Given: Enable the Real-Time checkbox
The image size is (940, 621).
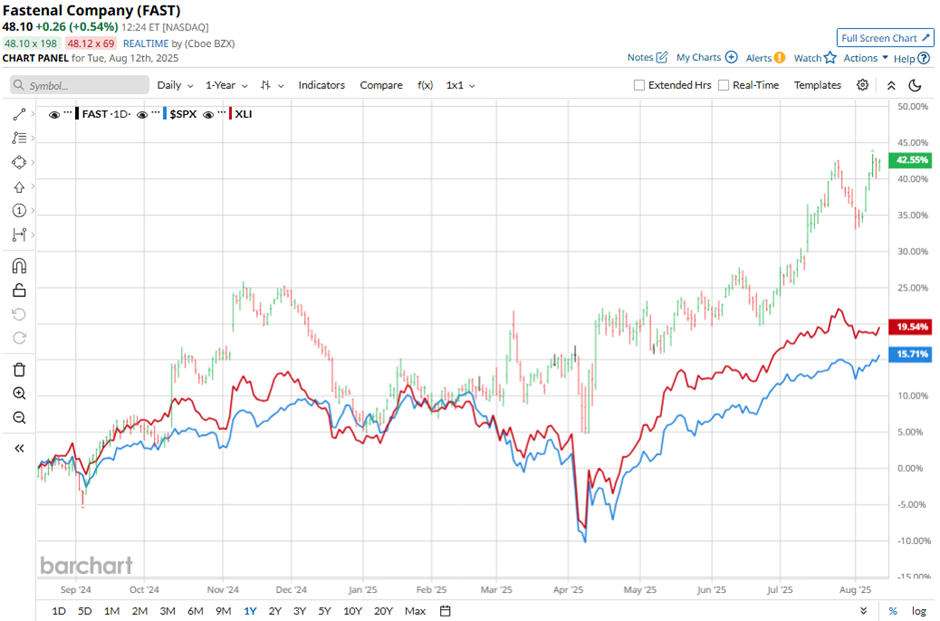Looking at the screenshot, I should tap(724, 85).
